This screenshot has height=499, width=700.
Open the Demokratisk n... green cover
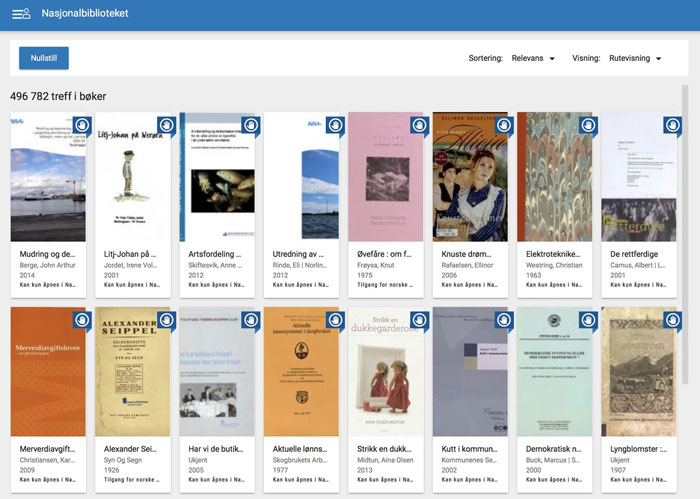pyautogui.click(x=554, y=371)
